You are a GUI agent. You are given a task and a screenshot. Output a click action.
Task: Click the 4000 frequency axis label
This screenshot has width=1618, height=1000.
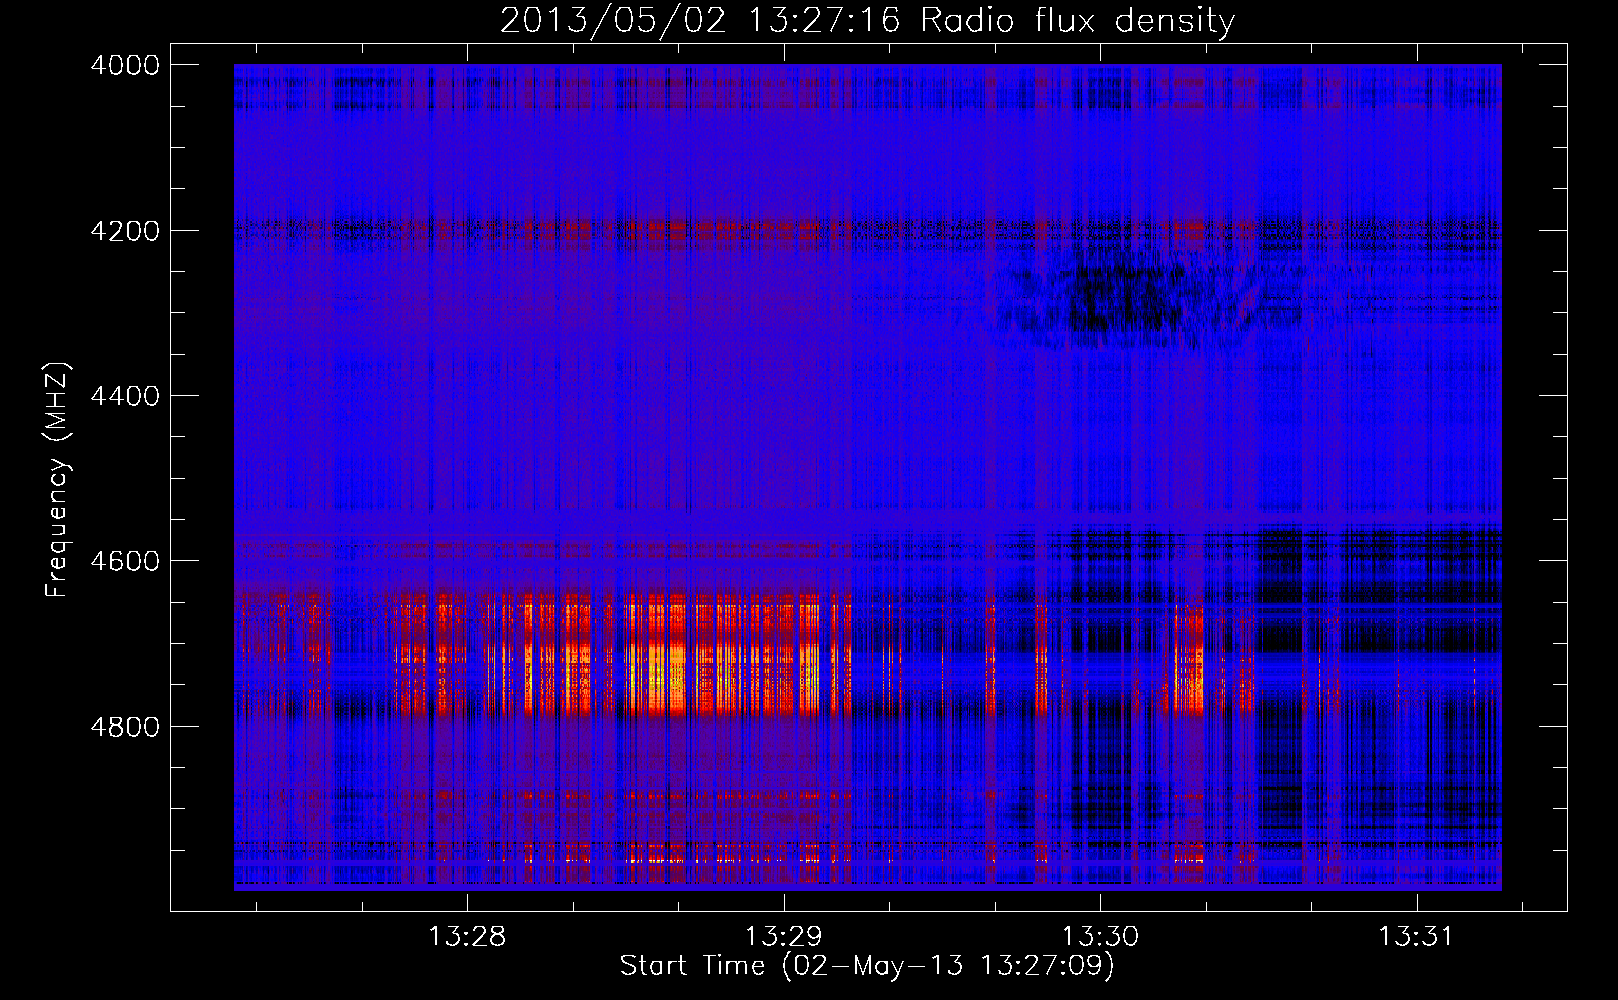coord(125,65)
